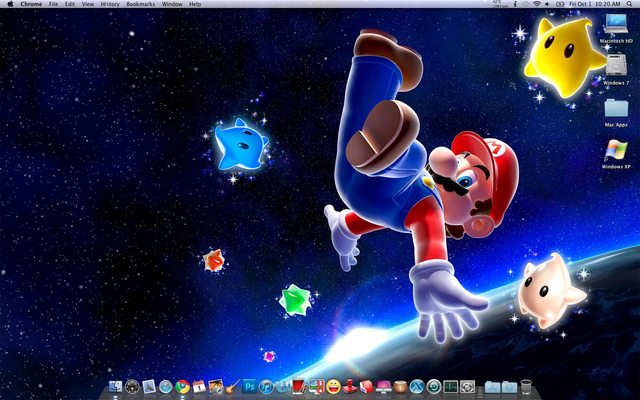Viewport: 640px width, 400px height.
Task: Open iCal calendar in the dock
Action: [199, 386]
